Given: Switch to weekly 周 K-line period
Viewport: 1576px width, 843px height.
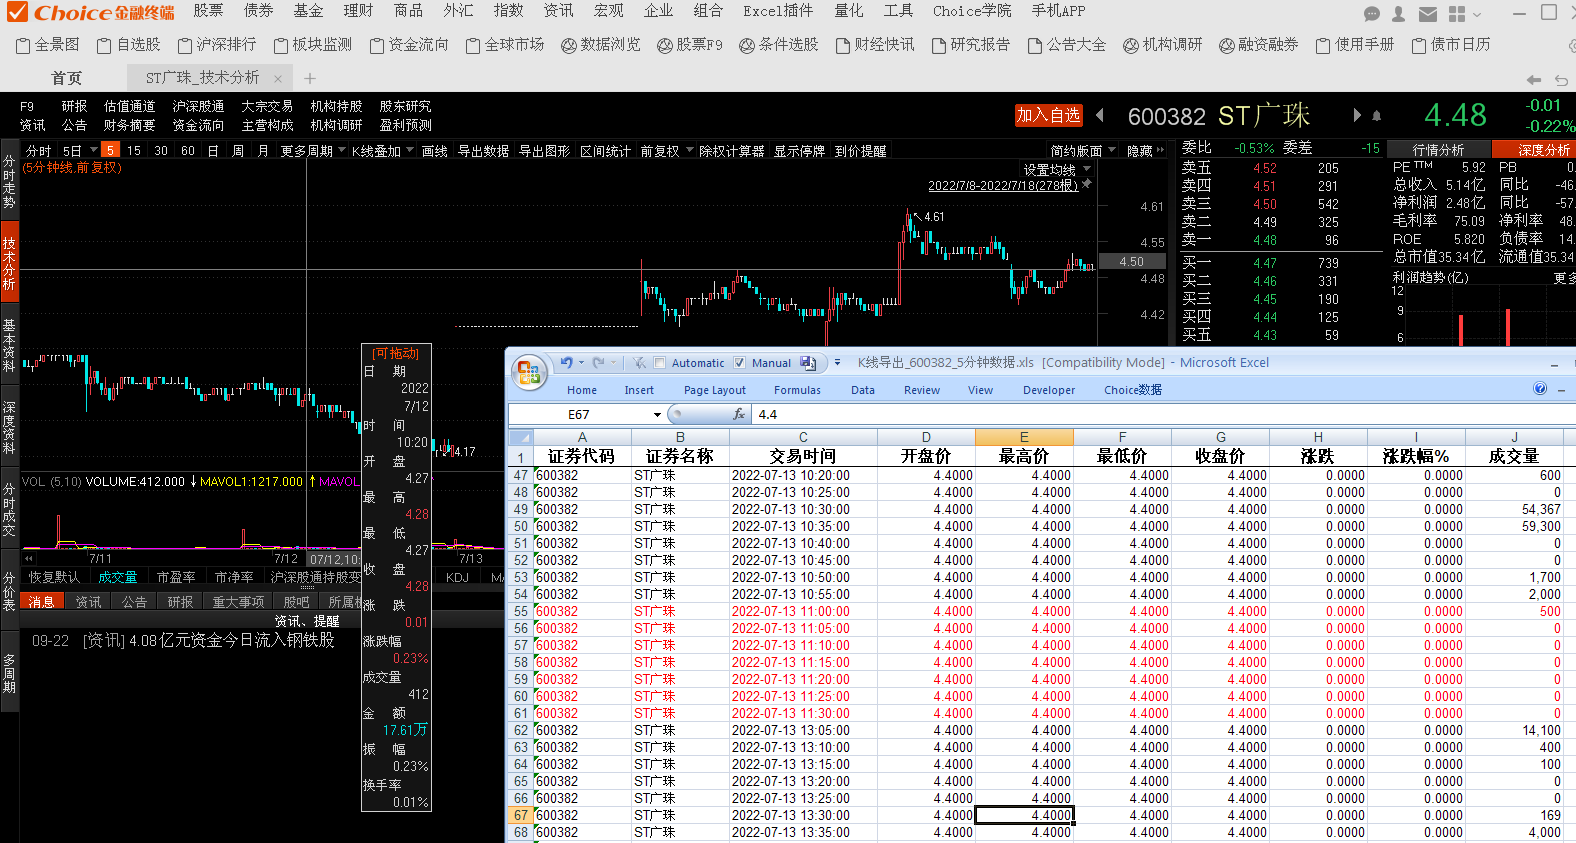Looking at the screenshot, I should click(x=238, y=150).
